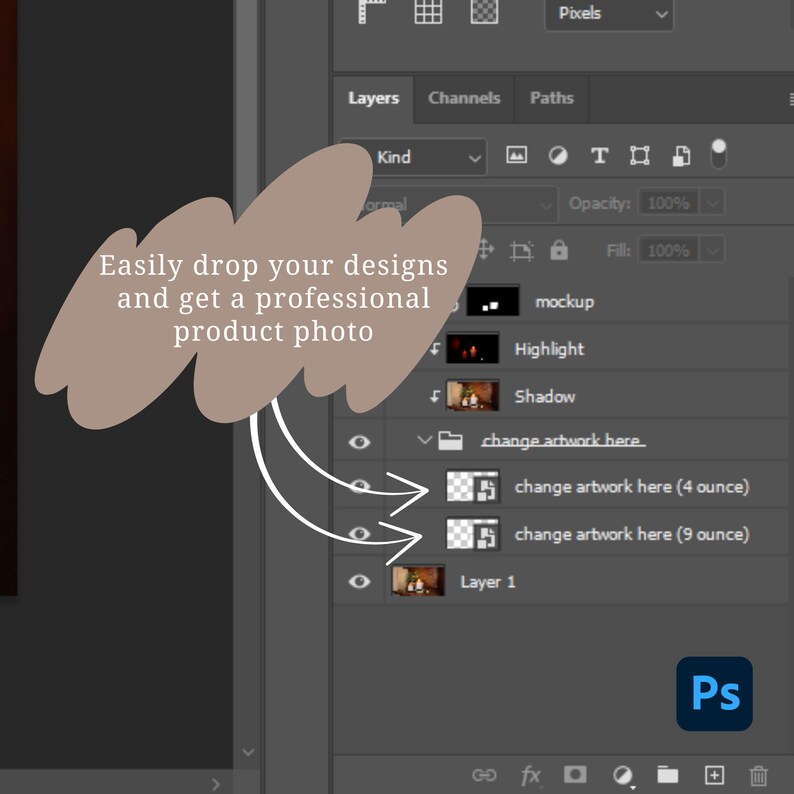This screenshot has height=794, width=794.
Task: Hide the change artwork here (4 ounce) layer
Action: pos(359,487)
